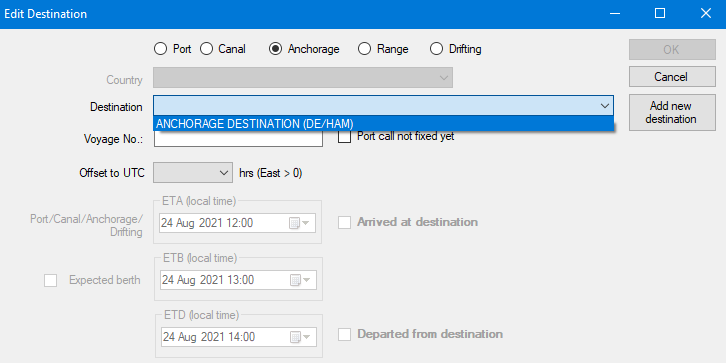Expand the Country dropdown

pyautogui.click(x=444, y=78)
